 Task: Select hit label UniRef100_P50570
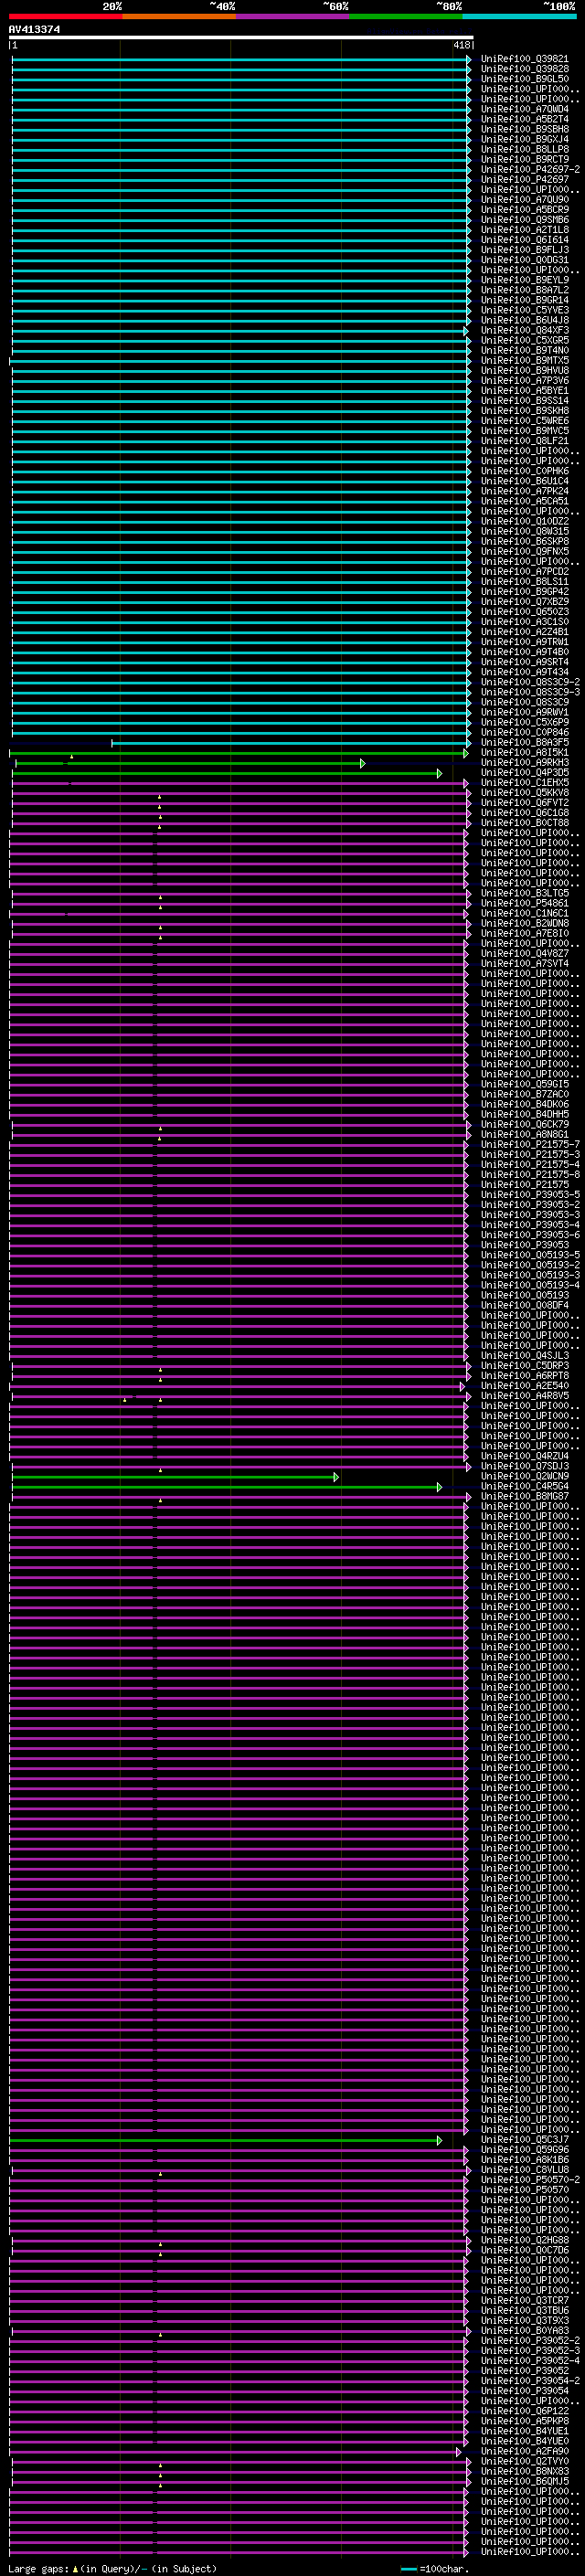click(x=525, y=2191)
